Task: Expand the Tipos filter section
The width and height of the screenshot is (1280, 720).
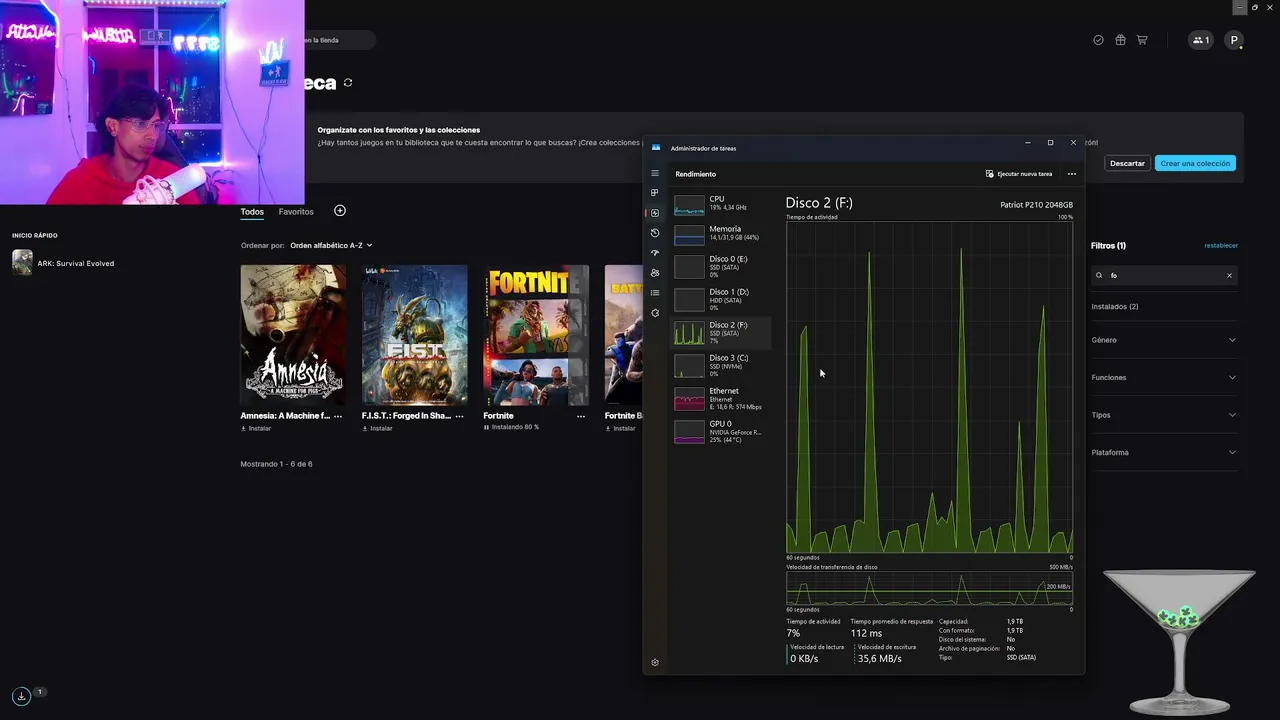Action: point(1164,415)
